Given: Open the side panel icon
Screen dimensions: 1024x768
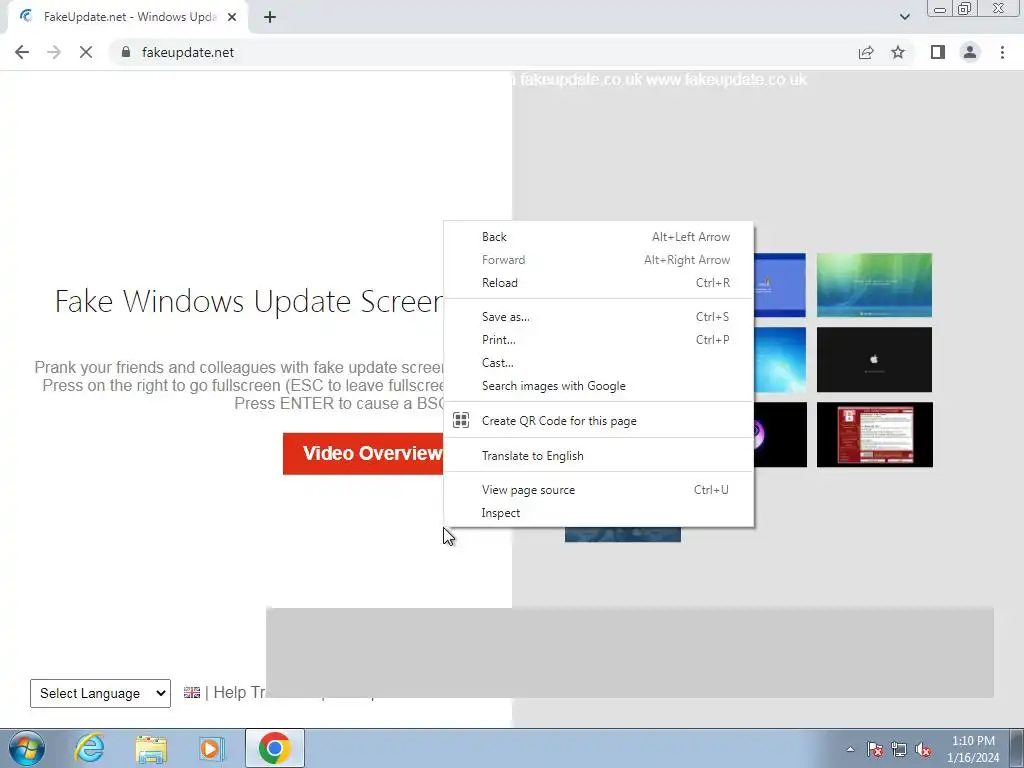Looking at the screenshot, I should click(938, 52).
